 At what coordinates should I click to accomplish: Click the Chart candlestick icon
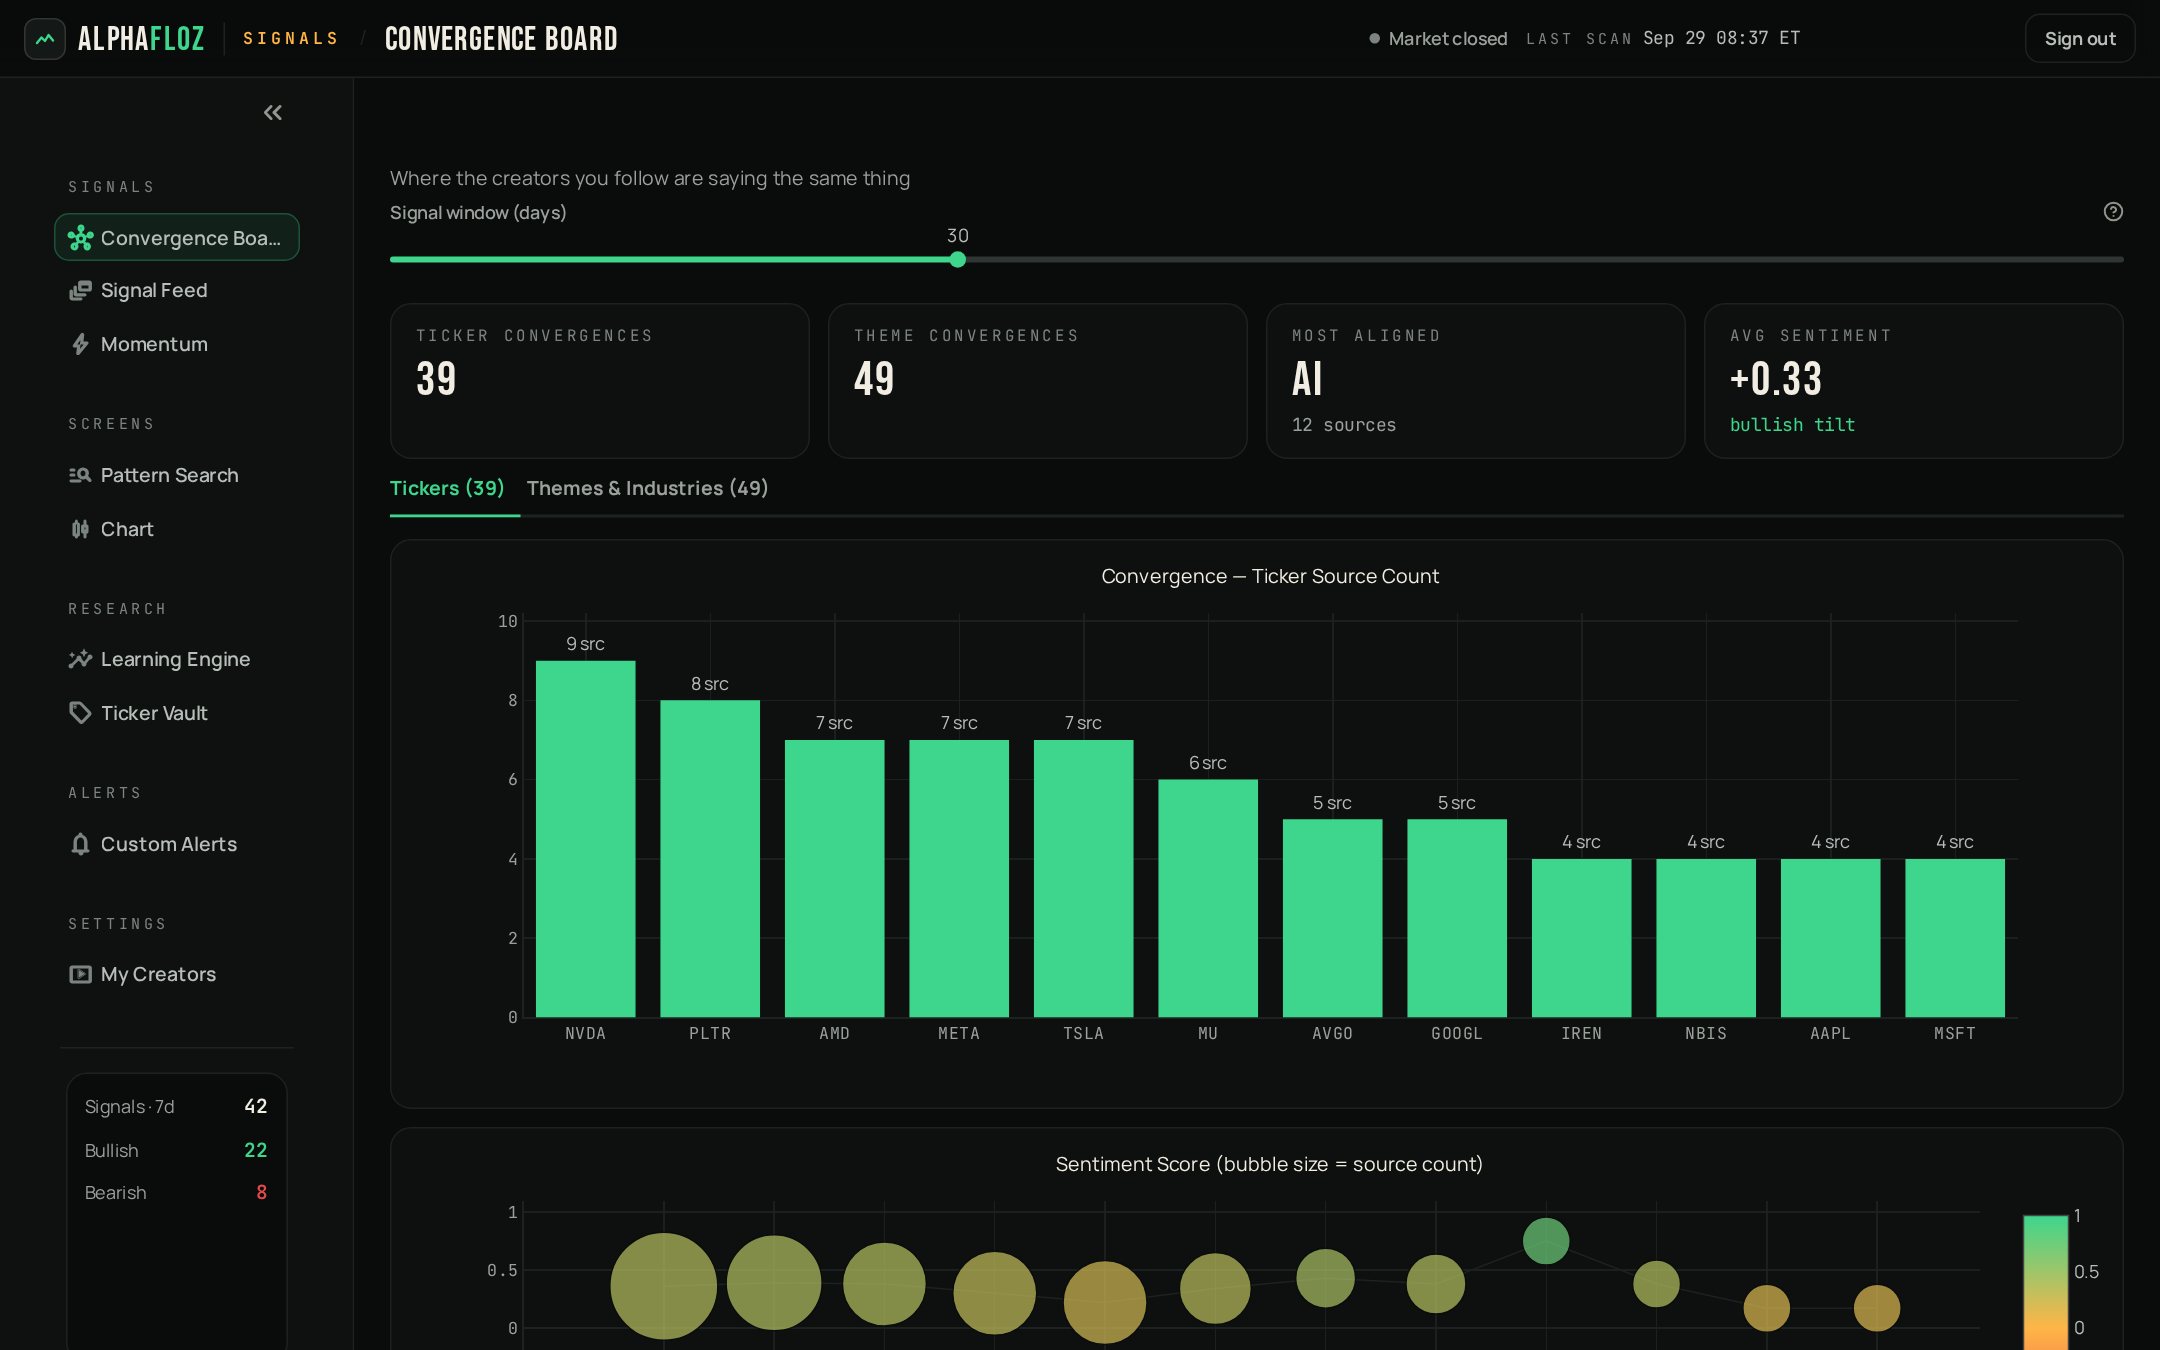80,529
